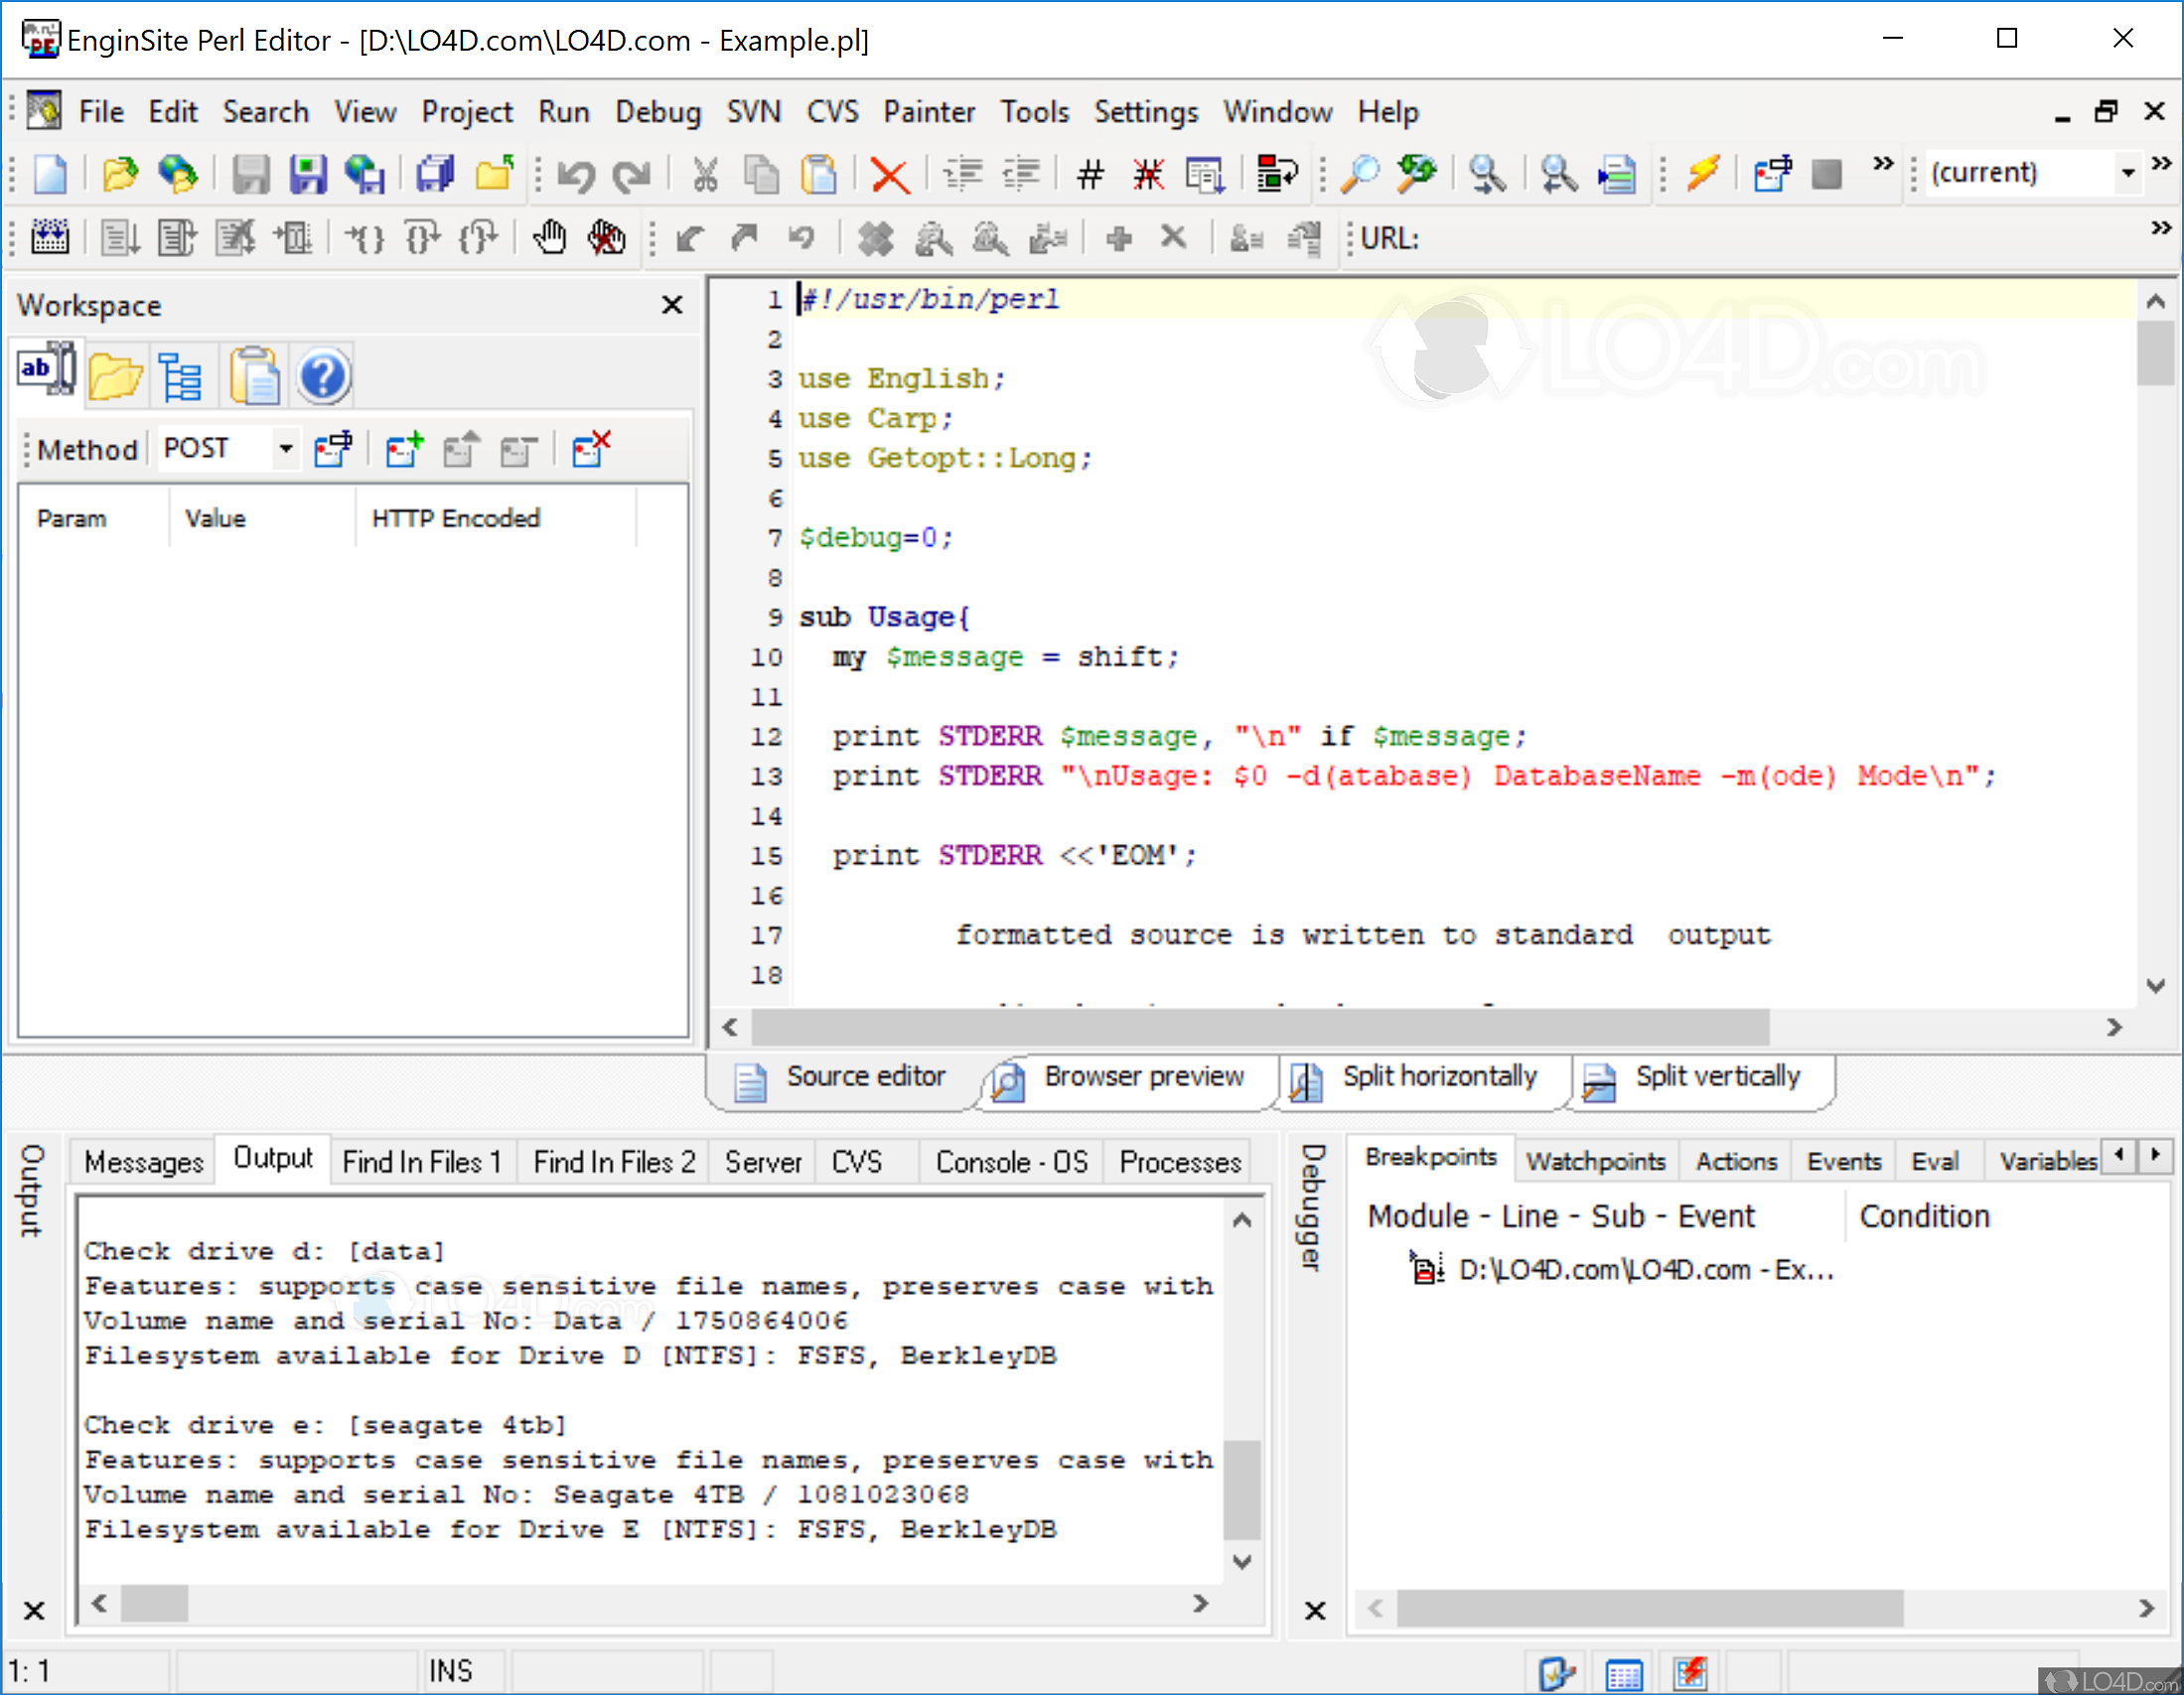The height and width of the screenshot is (1695, 2184).
Task: Click the lightning bolt run icon
Action: coord(1703,173)
